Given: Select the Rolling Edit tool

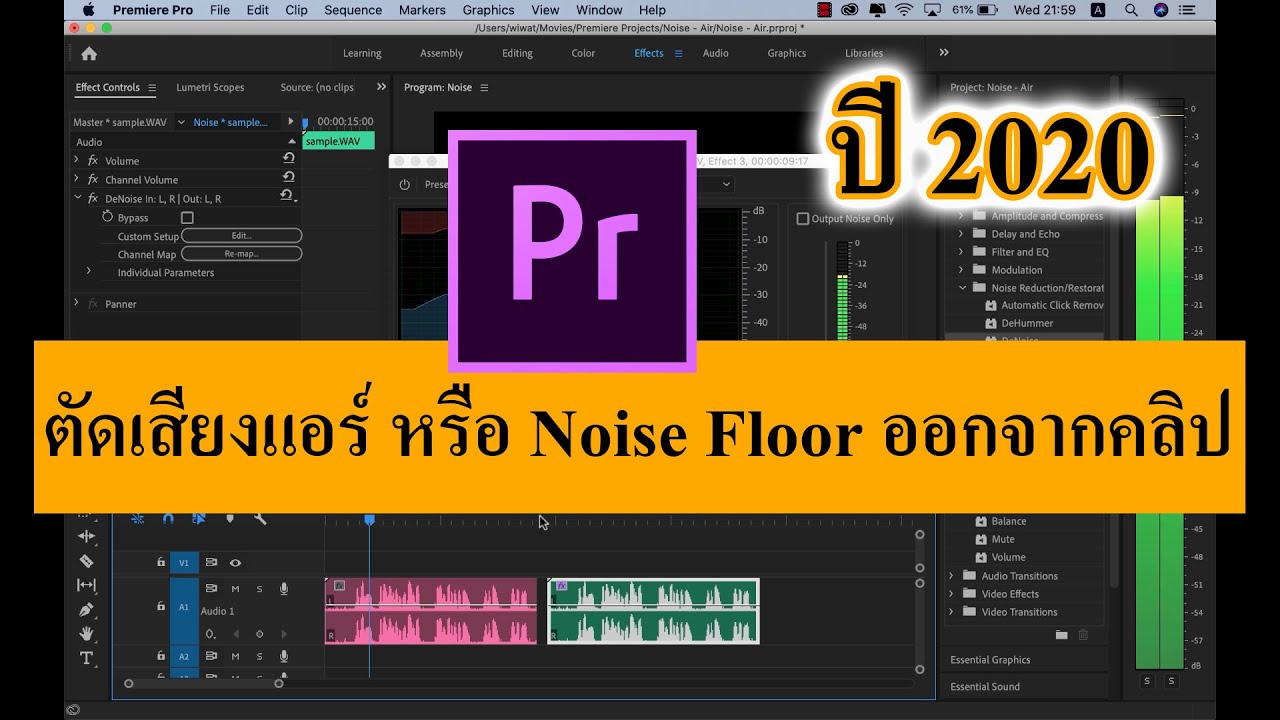Looking at the screenshot, I should click(x=86, y=536).
